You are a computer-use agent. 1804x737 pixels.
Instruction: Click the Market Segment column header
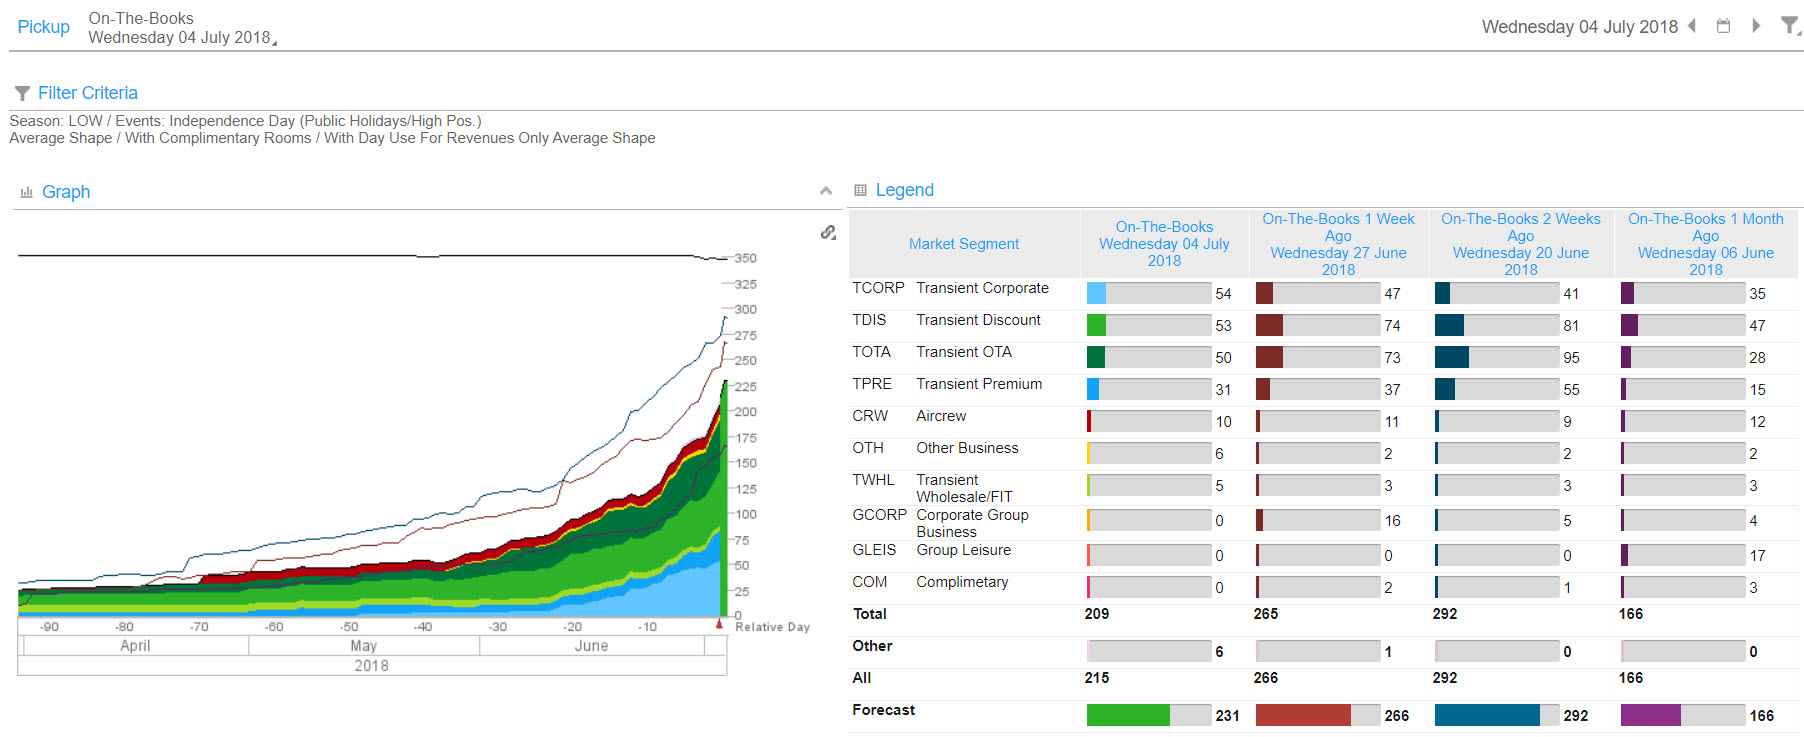[963, 244]
